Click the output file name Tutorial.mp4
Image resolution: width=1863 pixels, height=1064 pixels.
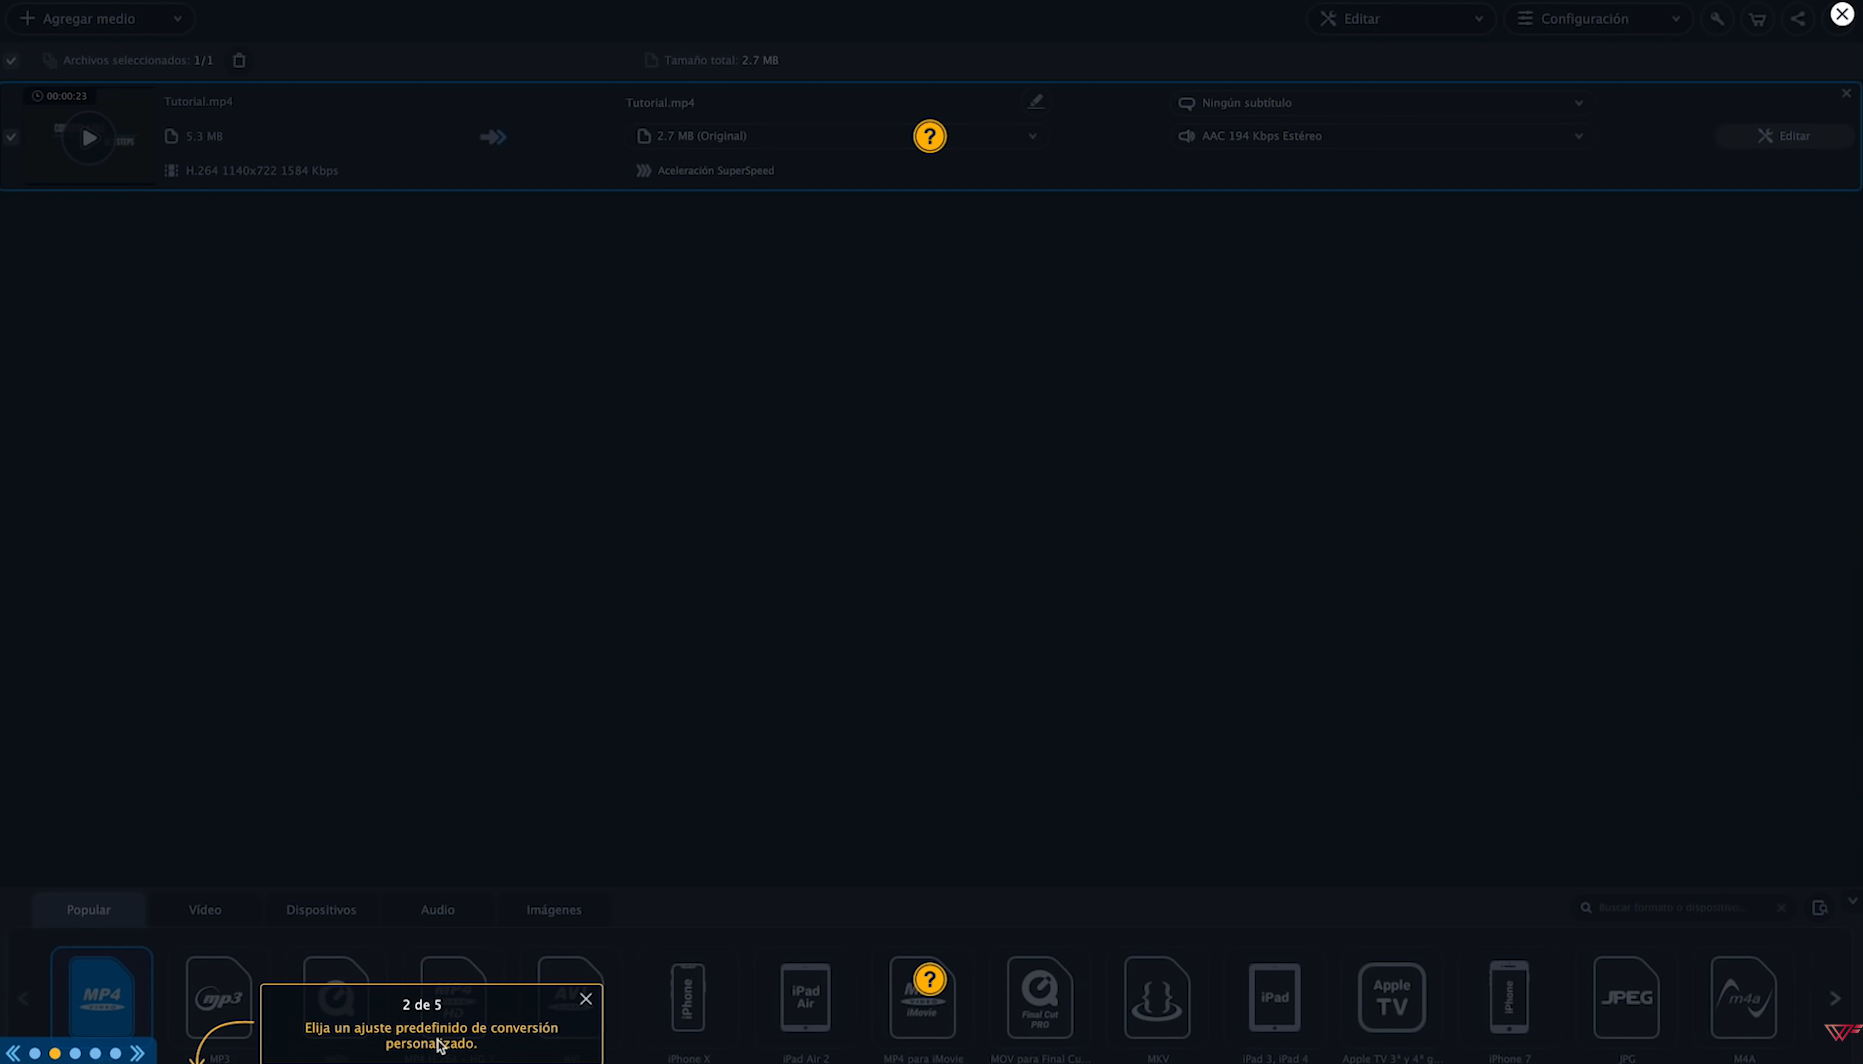click(660, 103)
